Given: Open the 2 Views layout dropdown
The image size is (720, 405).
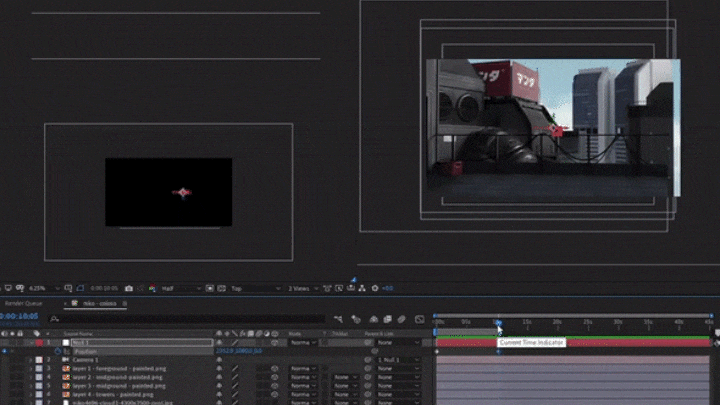Looking at the screenshot, I should (x=303, y=288).
